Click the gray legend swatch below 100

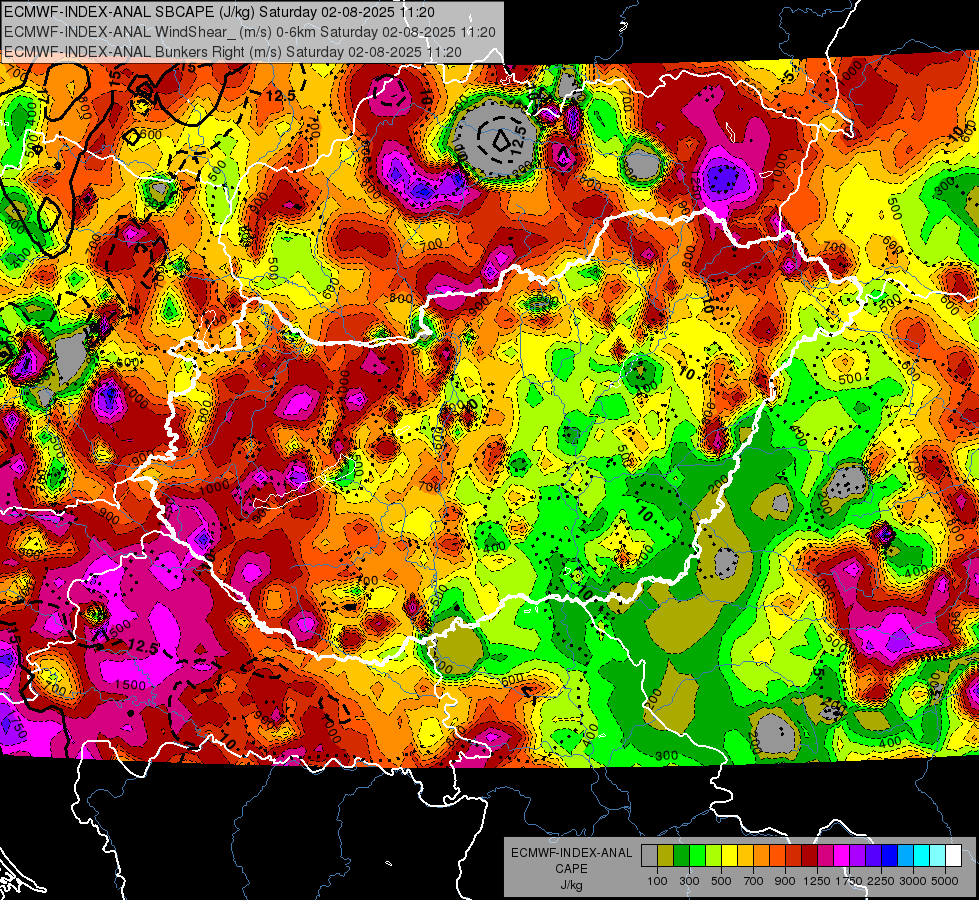tap(649, 855)
